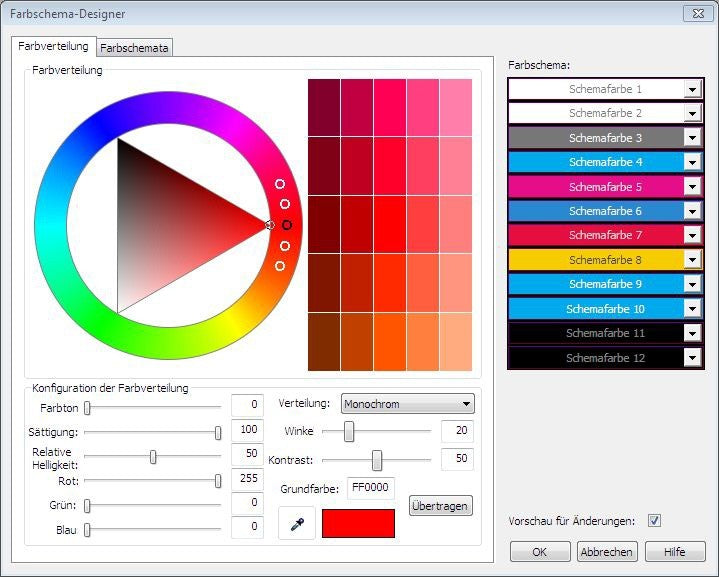Image resolution: width=719 pixels, height=577 pixels.
Task: Pick the dark maroon top-left palette swatch
Action: 324,107
